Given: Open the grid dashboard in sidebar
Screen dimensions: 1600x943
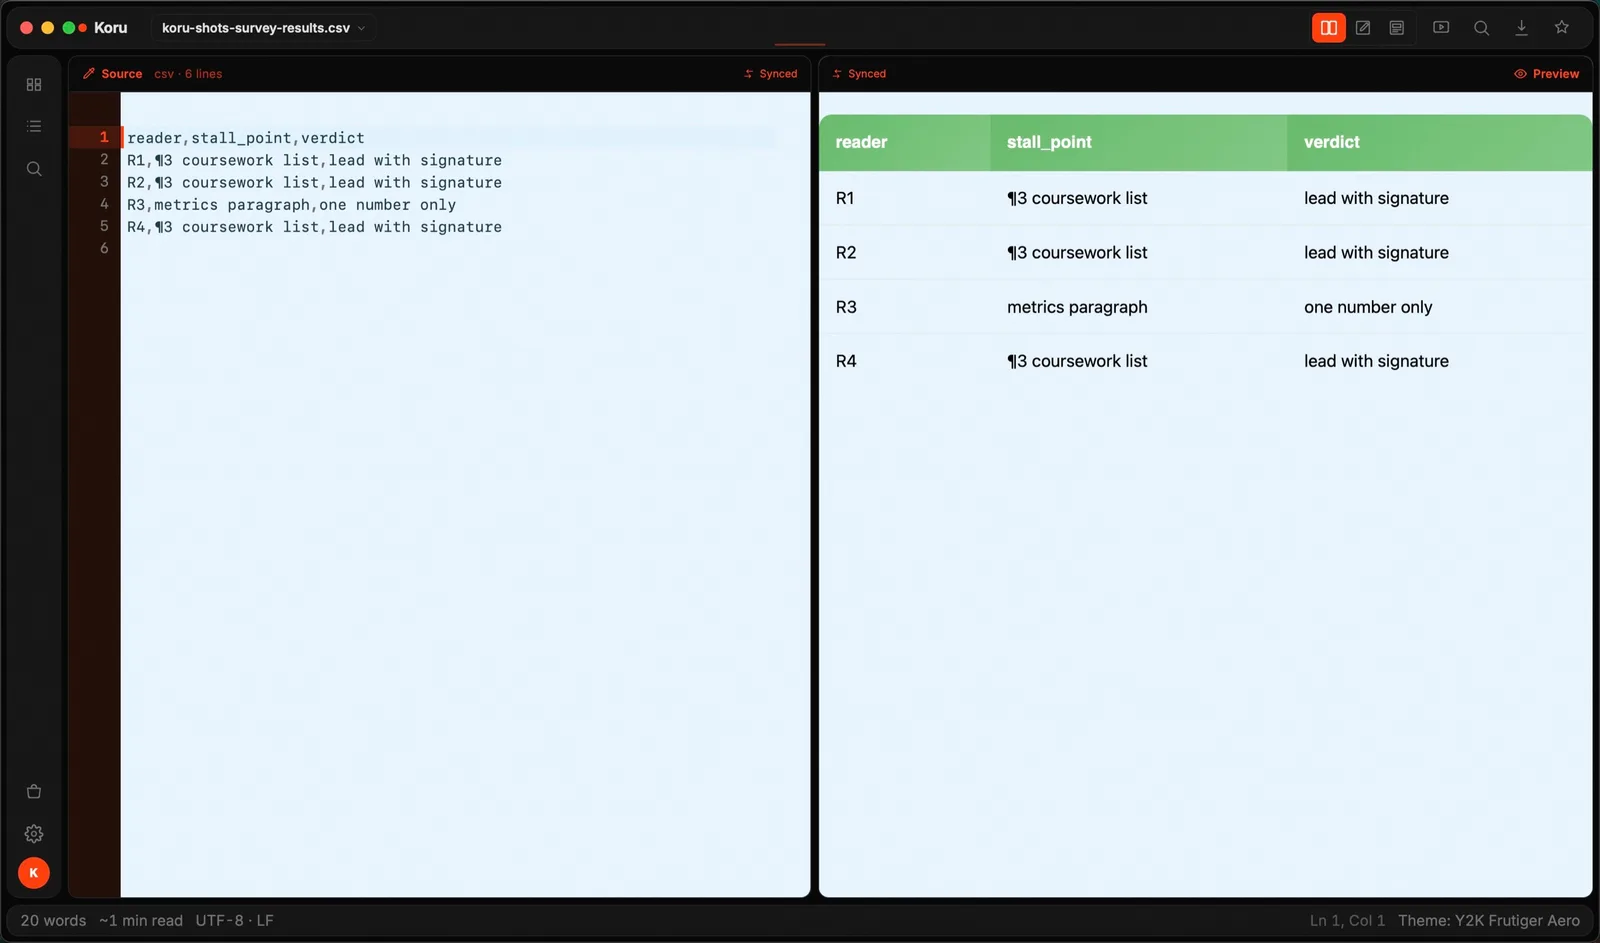Looking at the screenshot, I should pos(34,85).
